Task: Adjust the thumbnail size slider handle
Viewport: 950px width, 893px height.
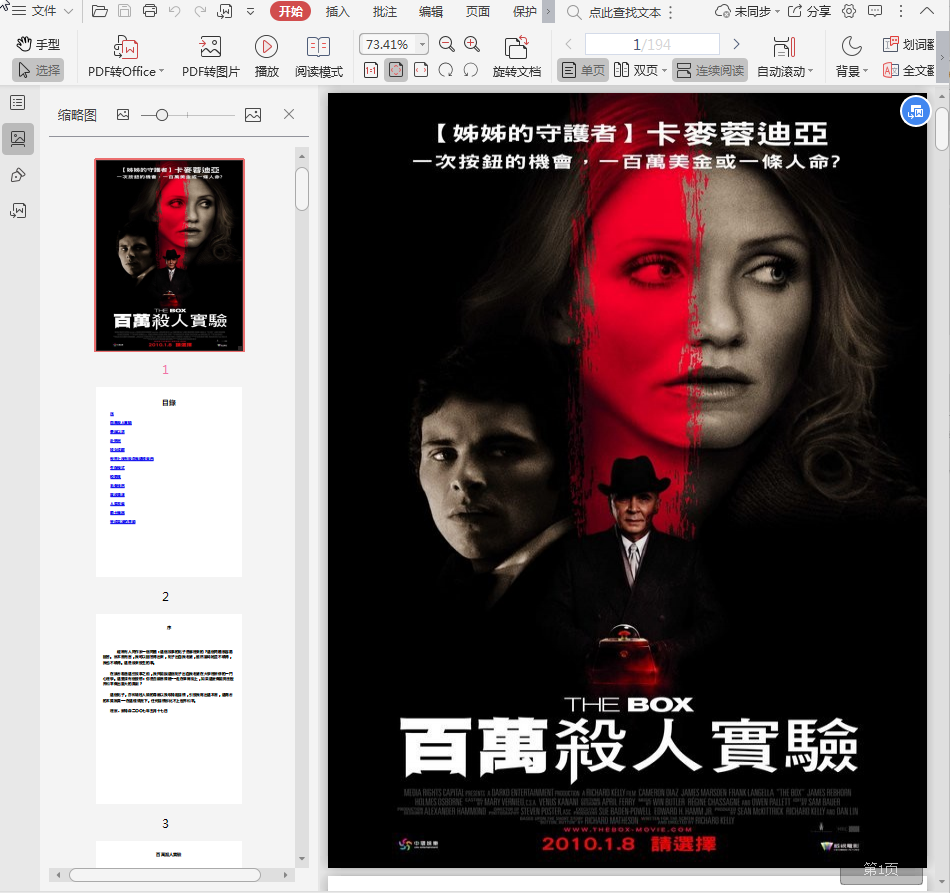Action: (x=162, y=115)
